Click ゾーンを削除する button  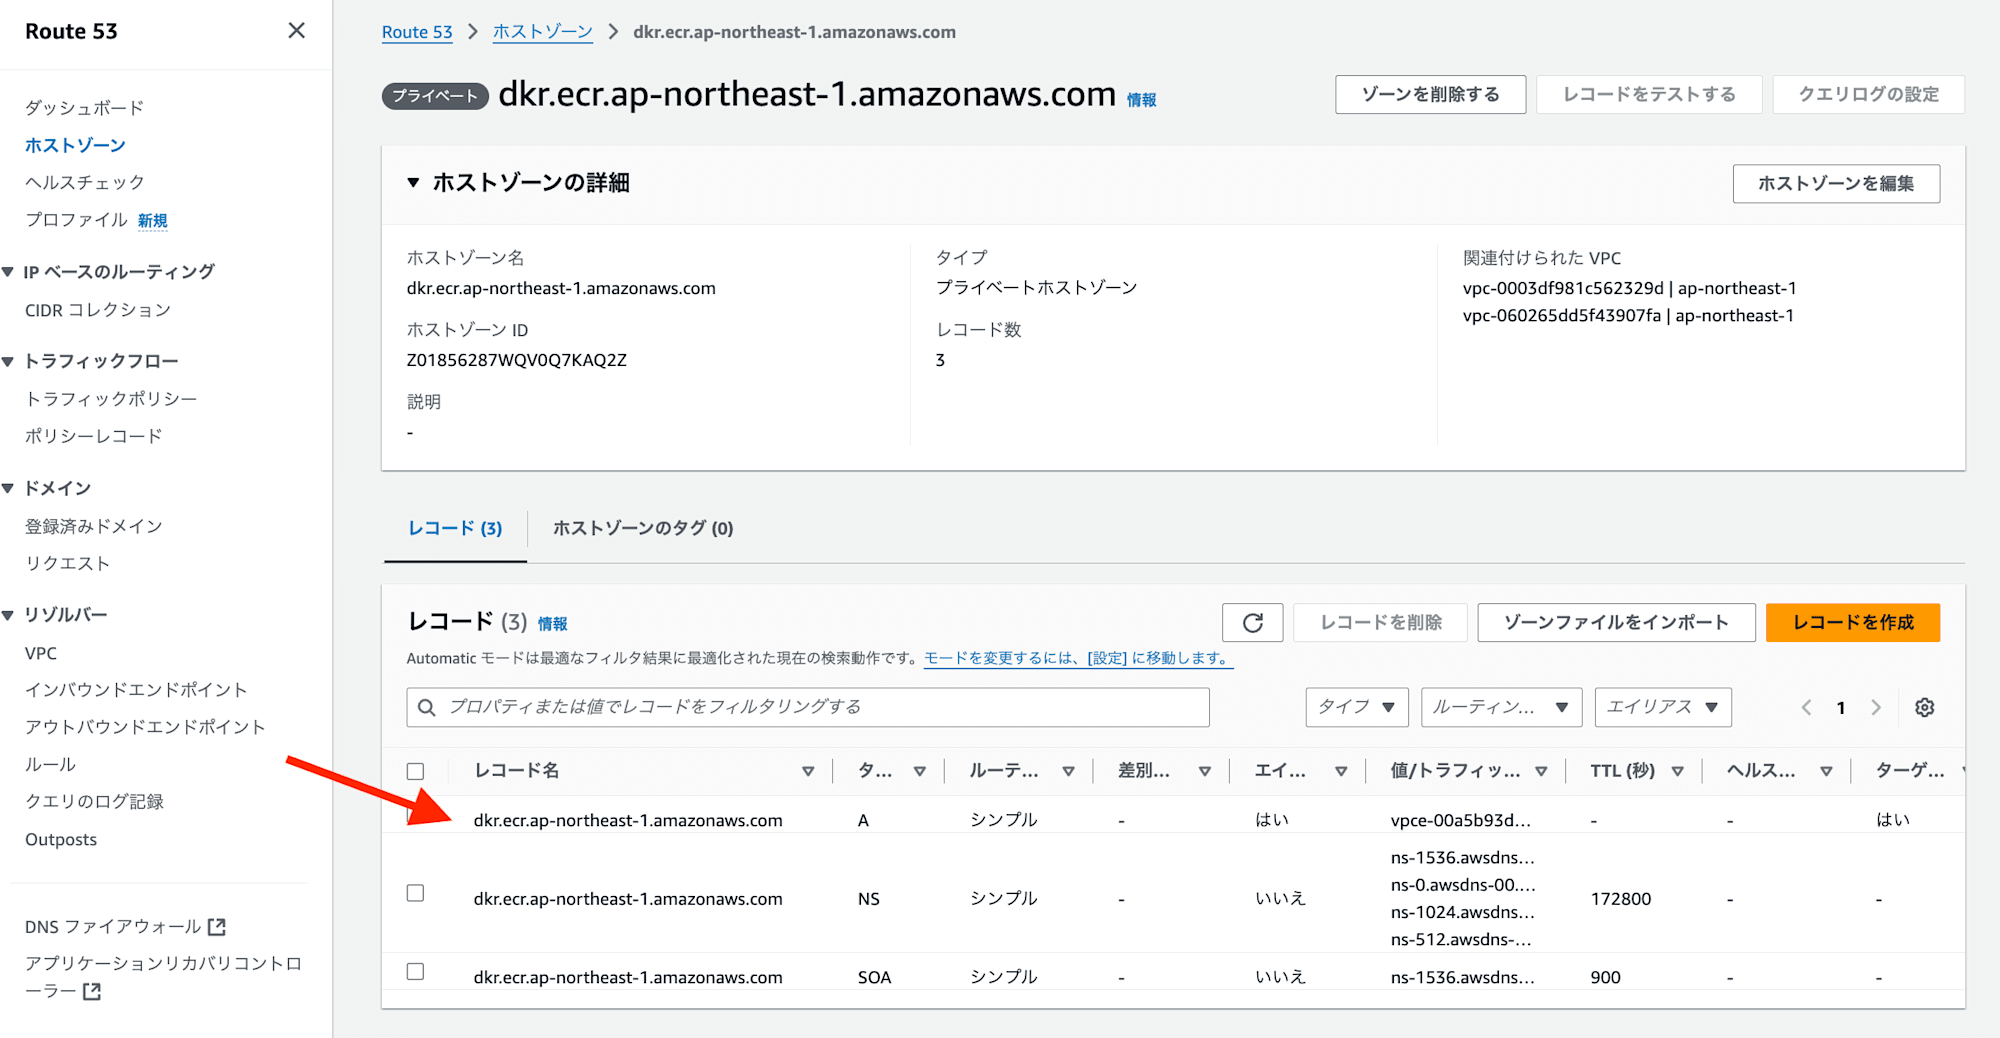point(1430,94)
